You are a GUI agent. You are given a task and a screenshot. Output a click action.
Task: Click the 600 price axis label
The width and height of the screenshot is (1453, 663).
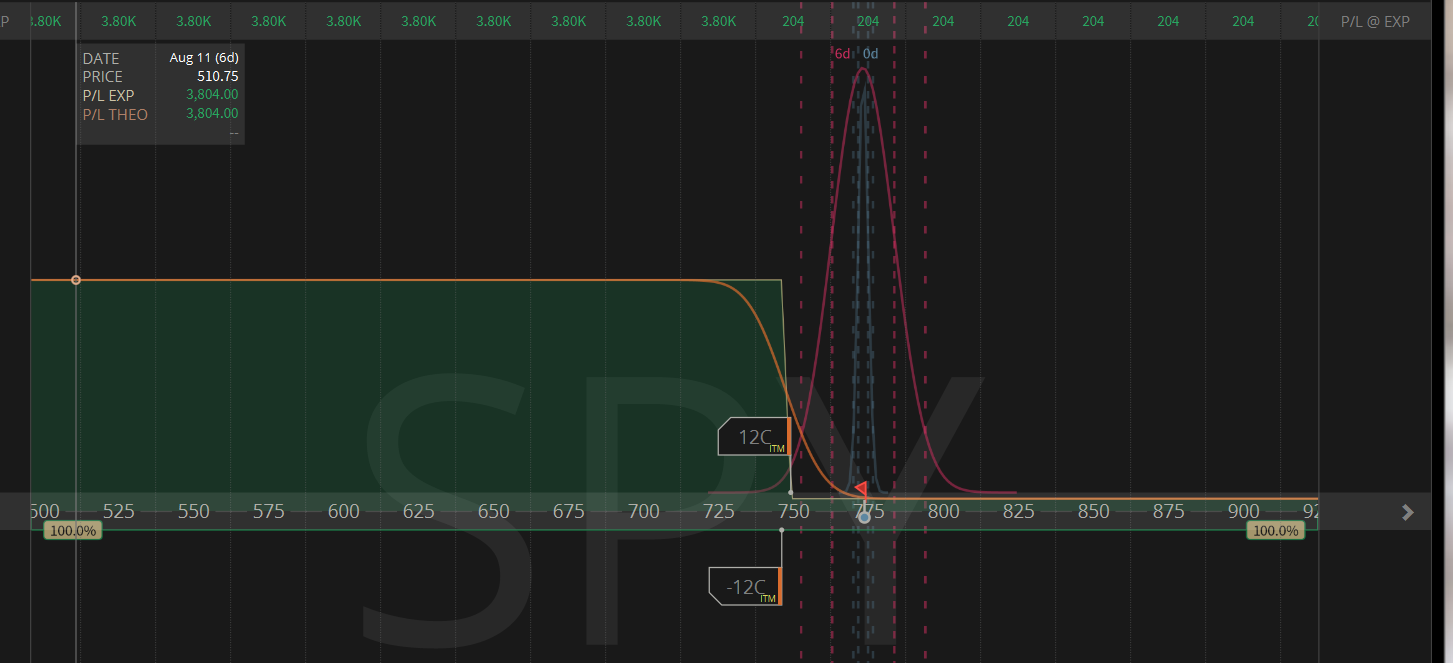click(x=343, y=512)
